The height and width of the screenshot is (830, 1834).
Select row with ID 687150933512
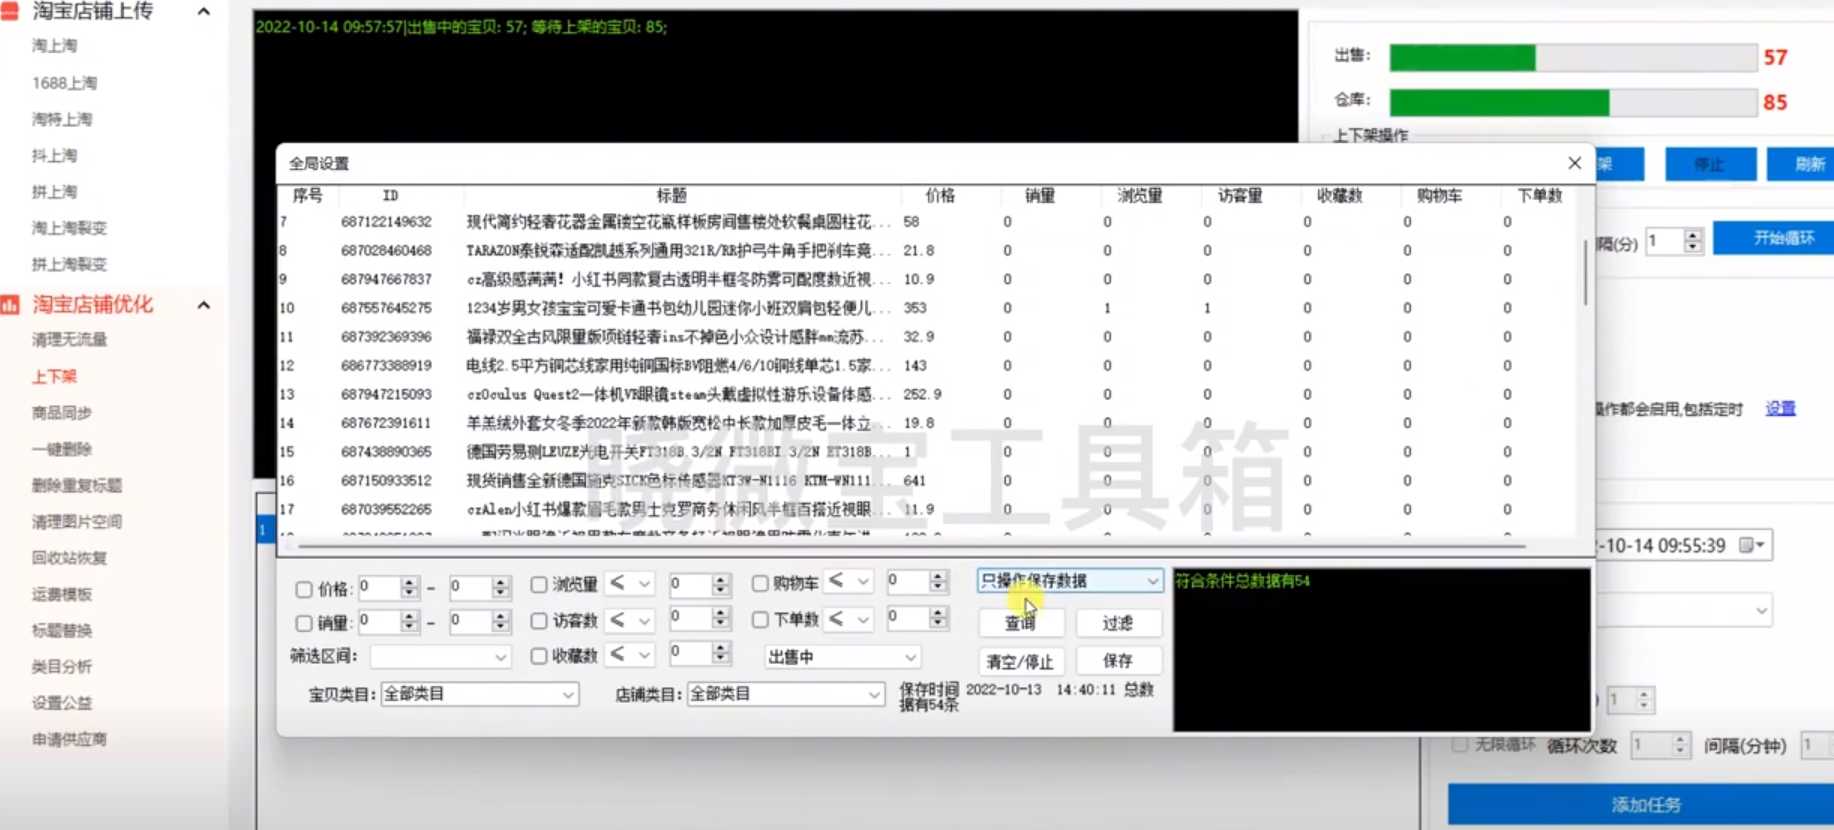925,481
